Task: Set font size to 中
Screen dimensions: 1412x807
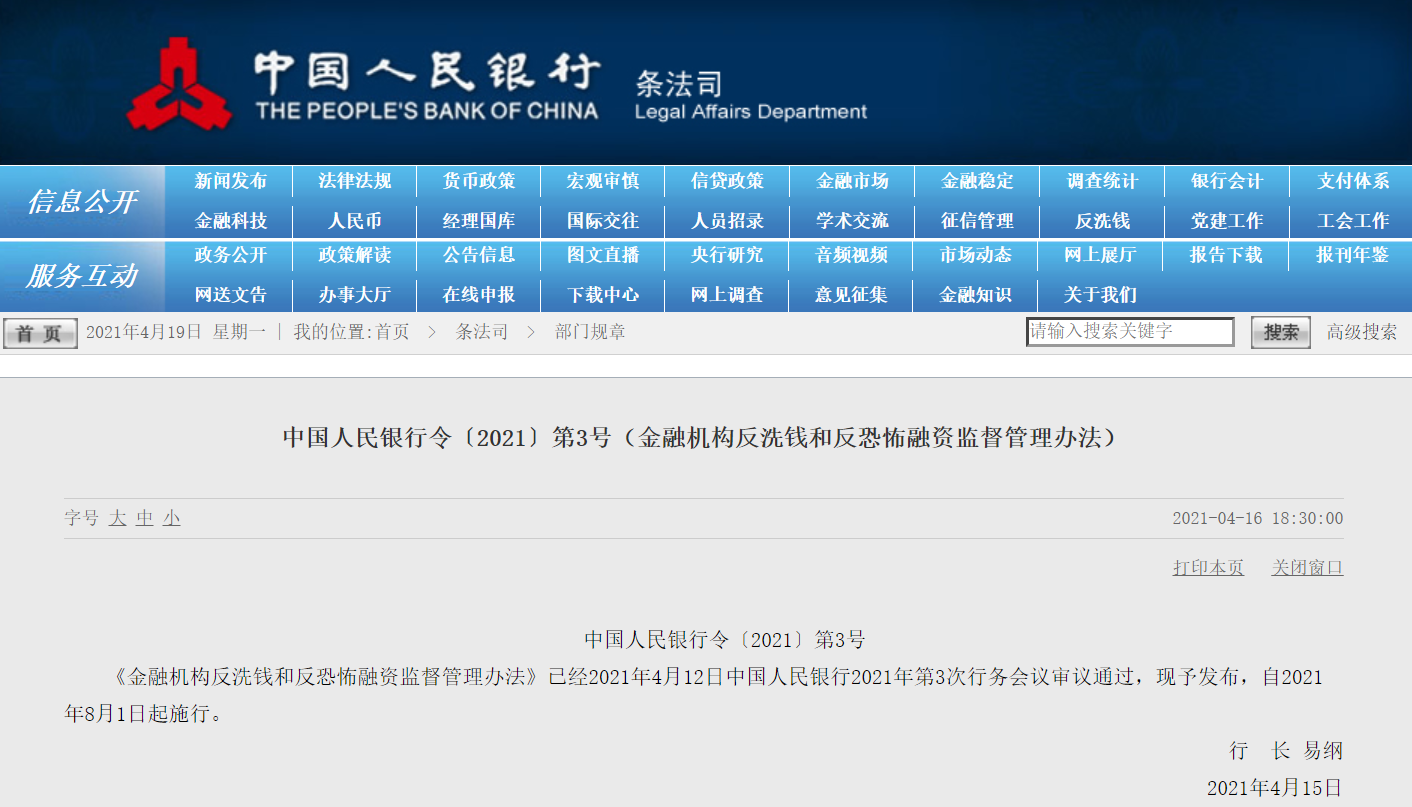Action: point(145,518)
